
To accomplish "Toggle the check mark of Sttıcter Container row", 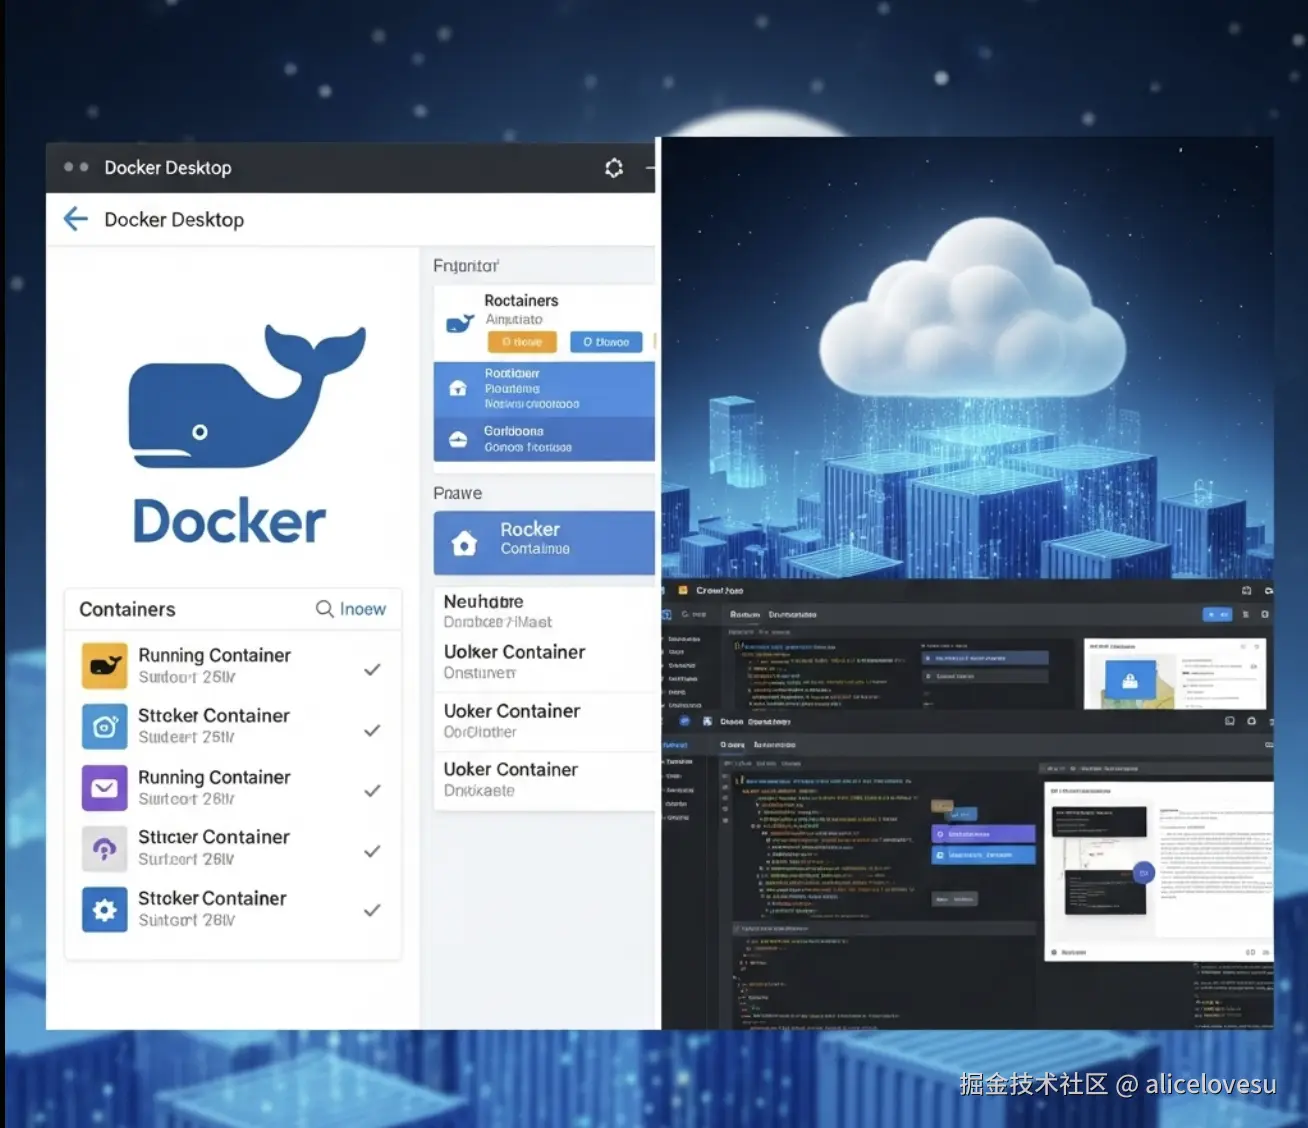I will pos(372,852).
